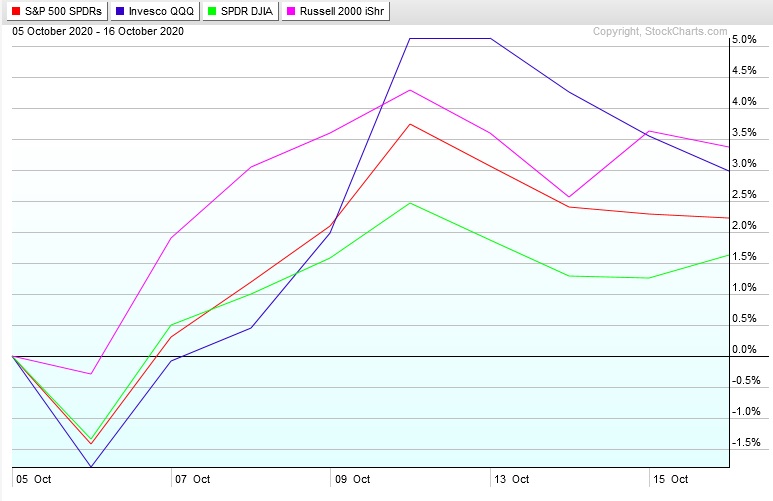Click the 0.5% y-axis label
The width and height of the screenshot is (773, 501).
(x=744, y=319)
